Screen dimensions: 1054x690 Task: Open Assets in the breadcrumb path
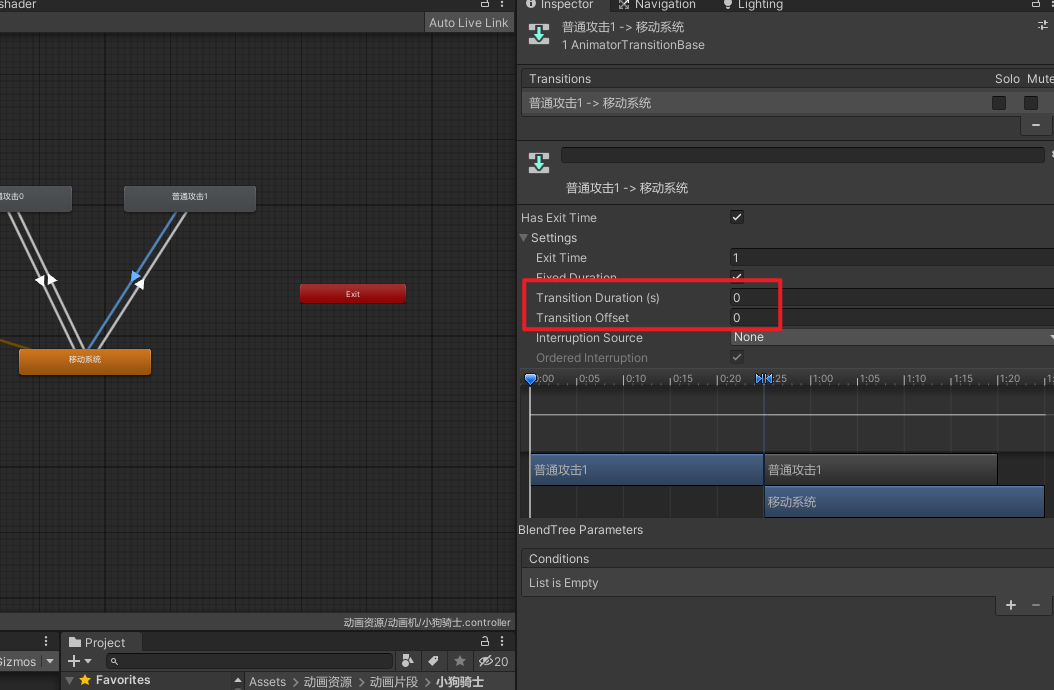pos(268,681)
